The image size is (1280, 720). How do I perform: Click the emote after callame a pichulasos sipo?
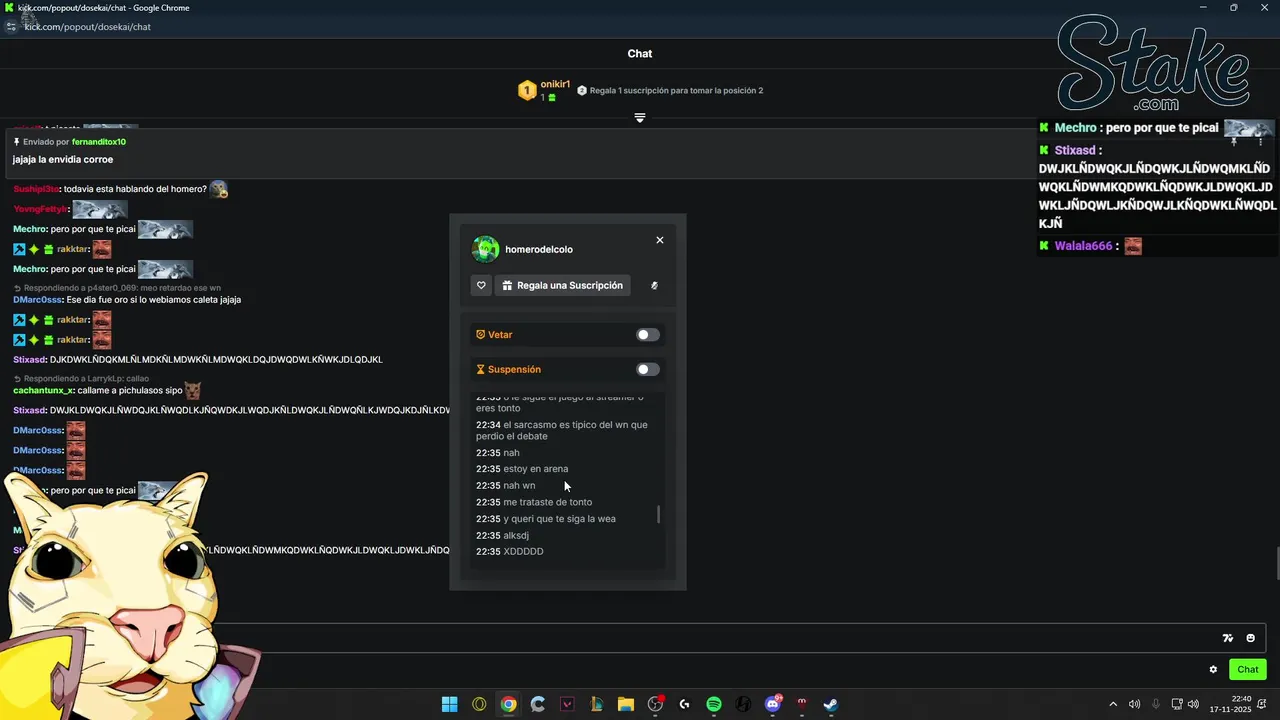[193, 390]
